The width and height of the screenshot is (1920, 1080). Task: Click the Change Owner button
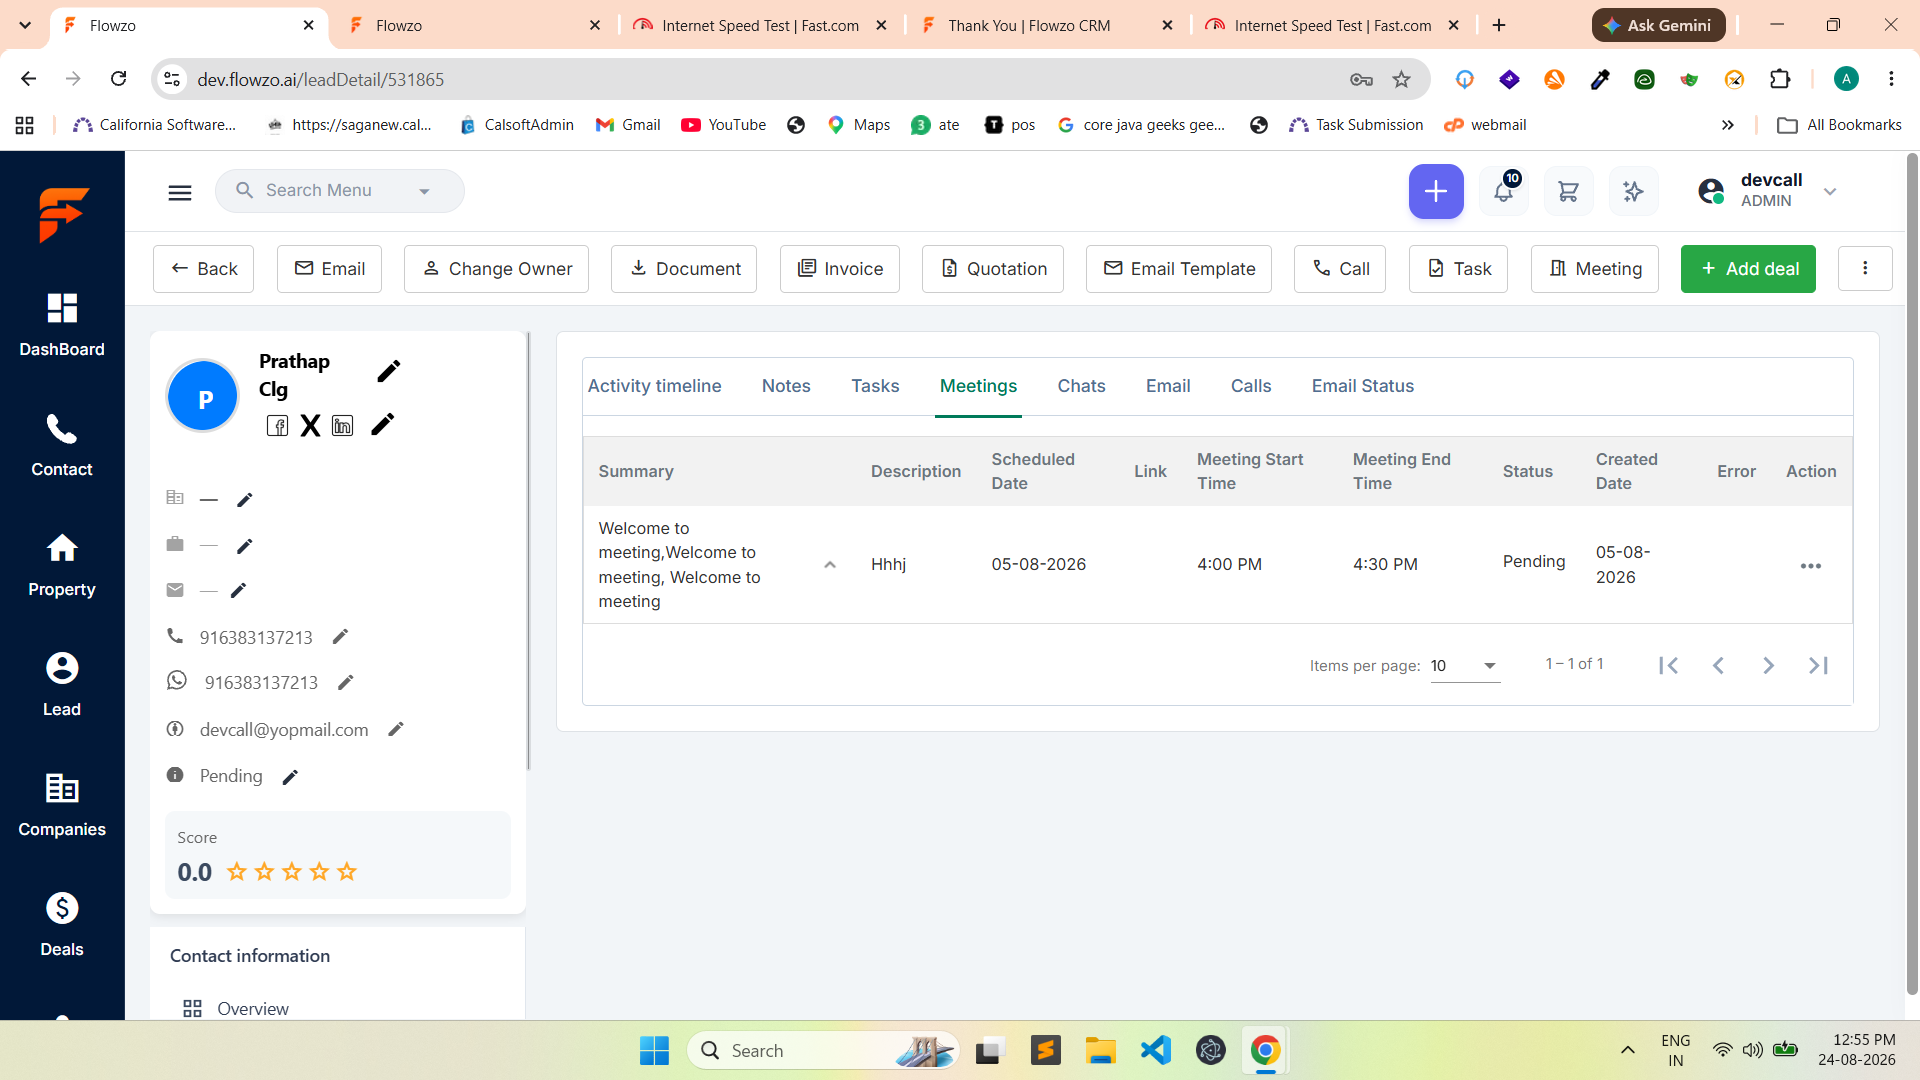click(x=496, y=269)
